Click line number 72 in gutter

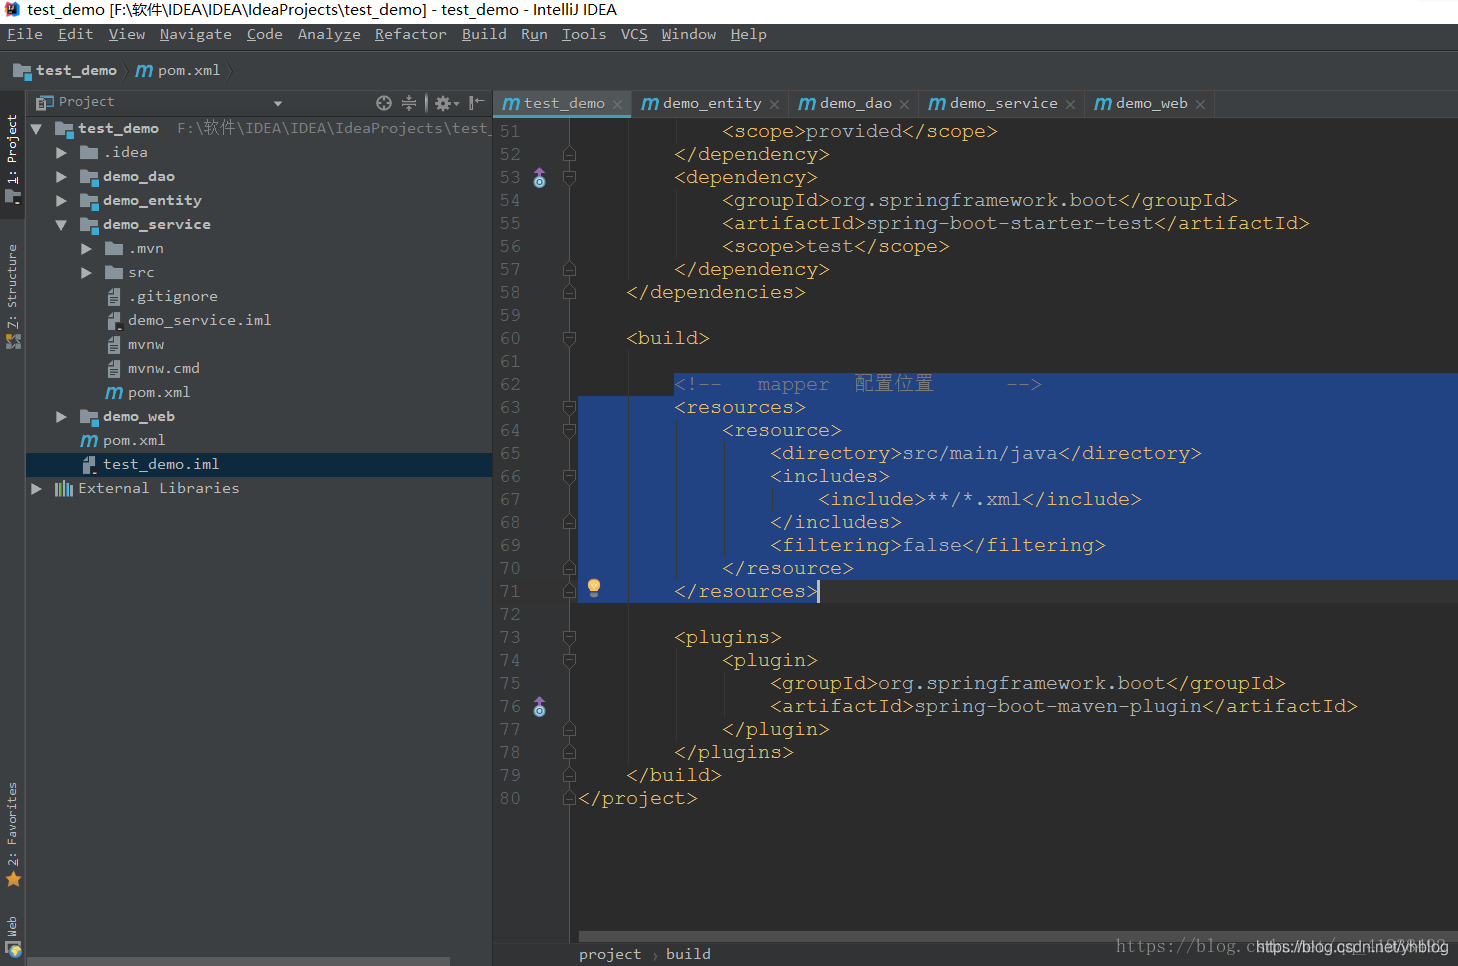(x=510, y=615)
